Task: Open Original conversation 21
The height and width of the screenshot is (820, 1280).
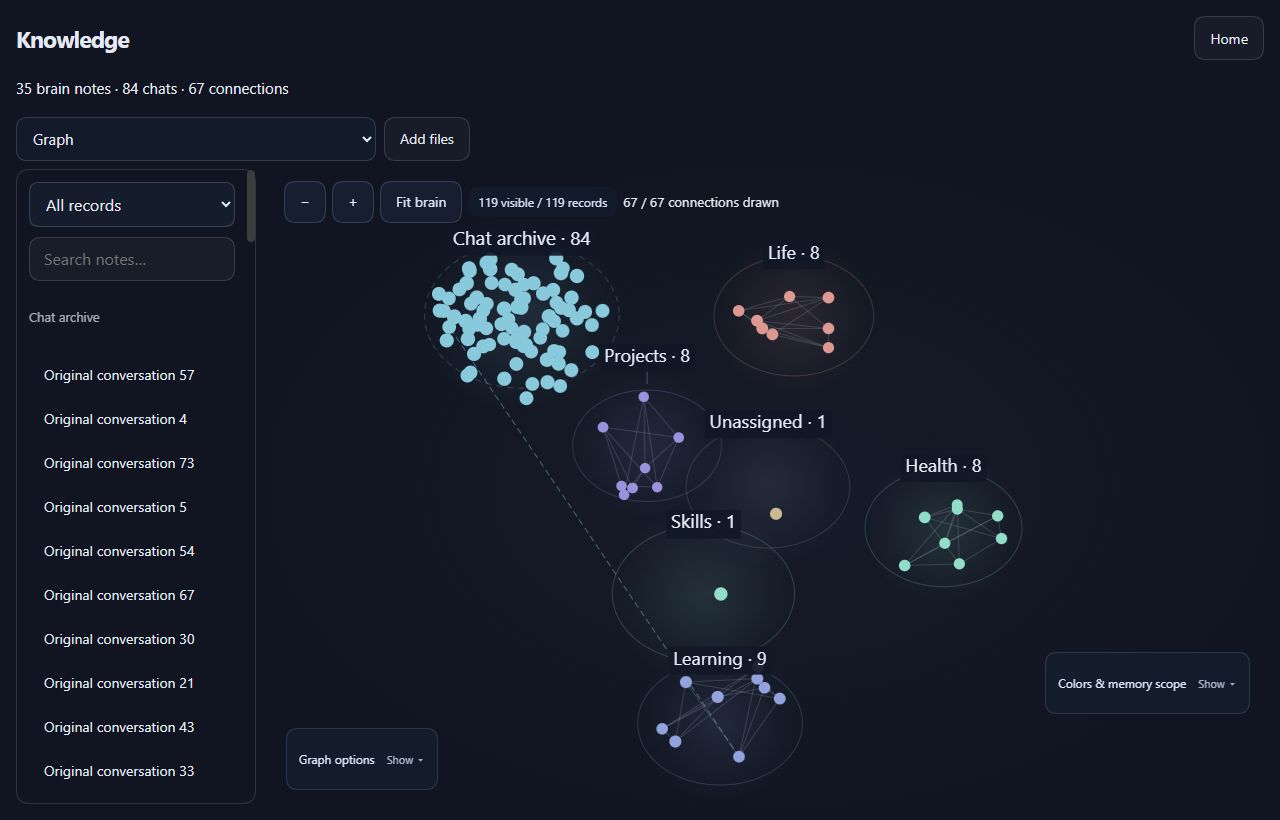Action: pyautogui.click(x=119, y=683)
